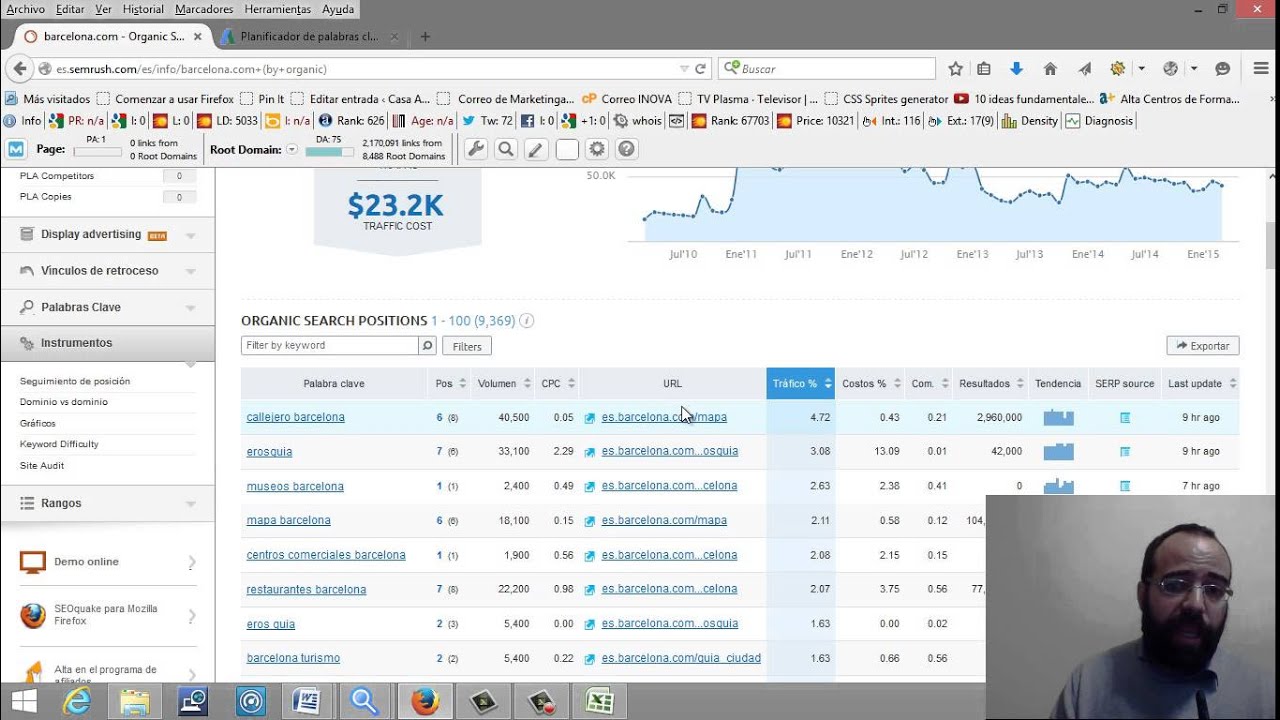Image resolution: width=1280 pixels, height=720 pixels.
Task: Open the Historial menu
Action: 143,9
